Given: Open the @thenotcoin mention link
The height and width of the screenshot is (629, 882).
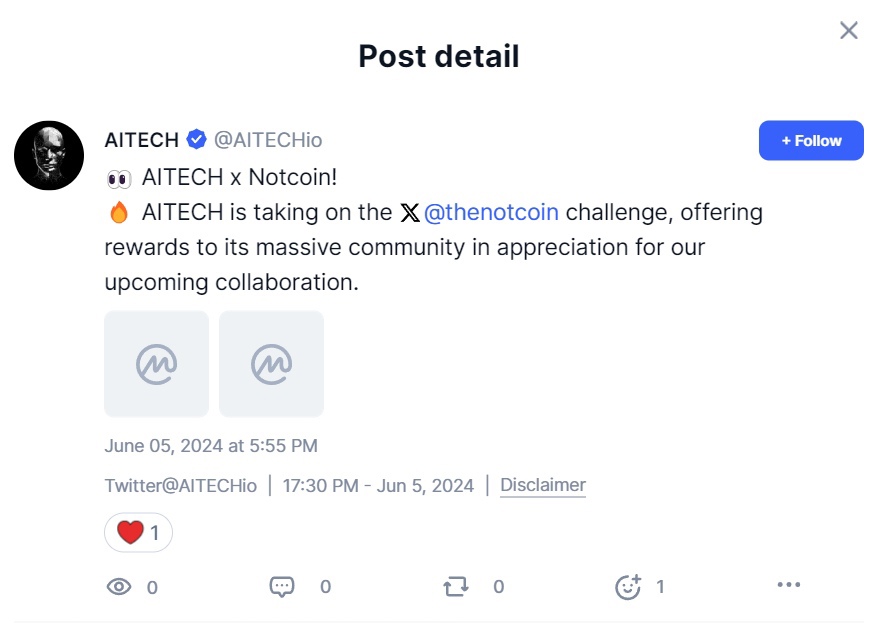Looking at the screenshot, I should click(491, 213).
